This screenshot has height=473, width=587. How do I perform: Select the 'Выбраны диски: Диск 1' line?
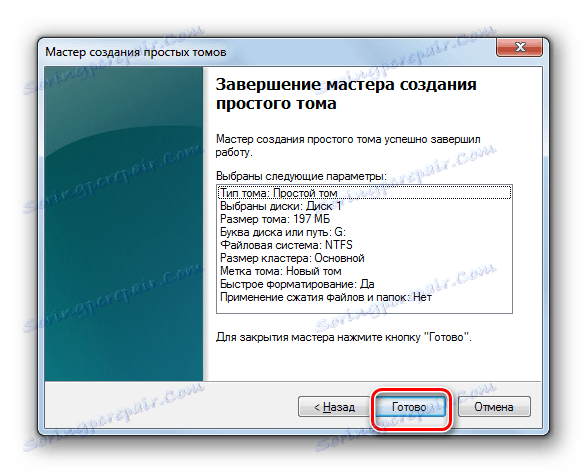tap(364, 206)
